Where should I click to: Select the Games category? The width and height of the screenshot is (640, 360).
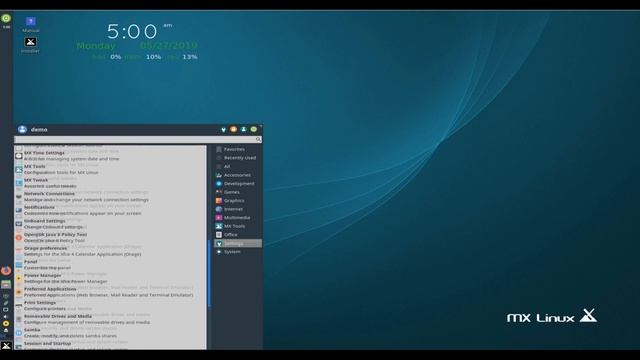point(238,192)
